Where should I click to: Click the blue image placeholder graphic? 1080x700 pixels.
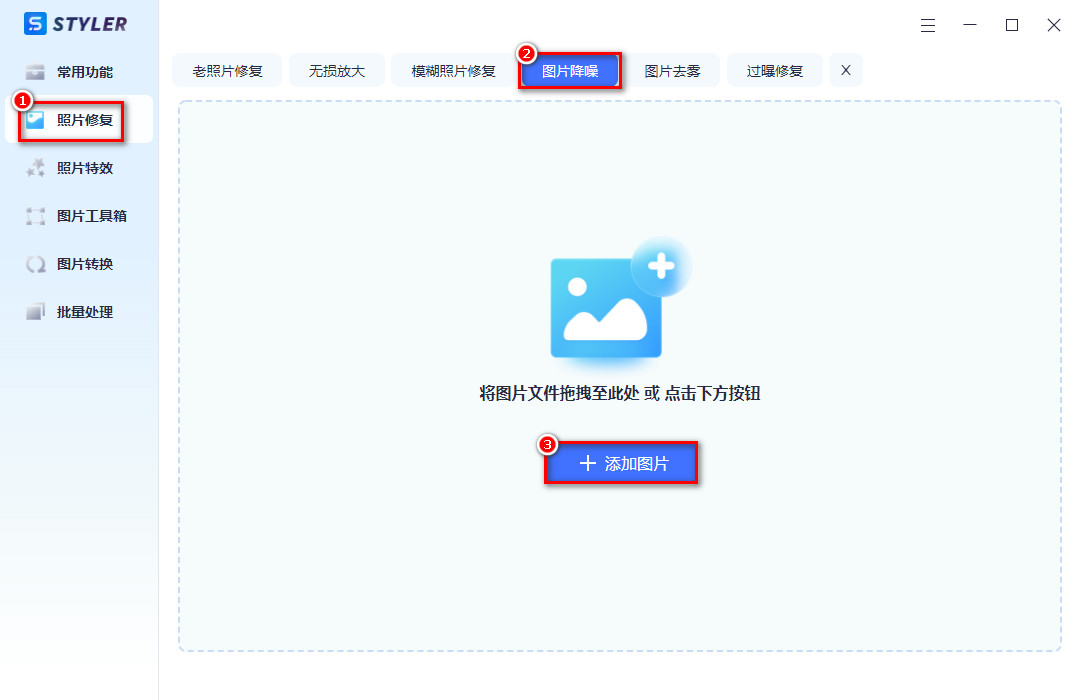click(x=605, y=305)
